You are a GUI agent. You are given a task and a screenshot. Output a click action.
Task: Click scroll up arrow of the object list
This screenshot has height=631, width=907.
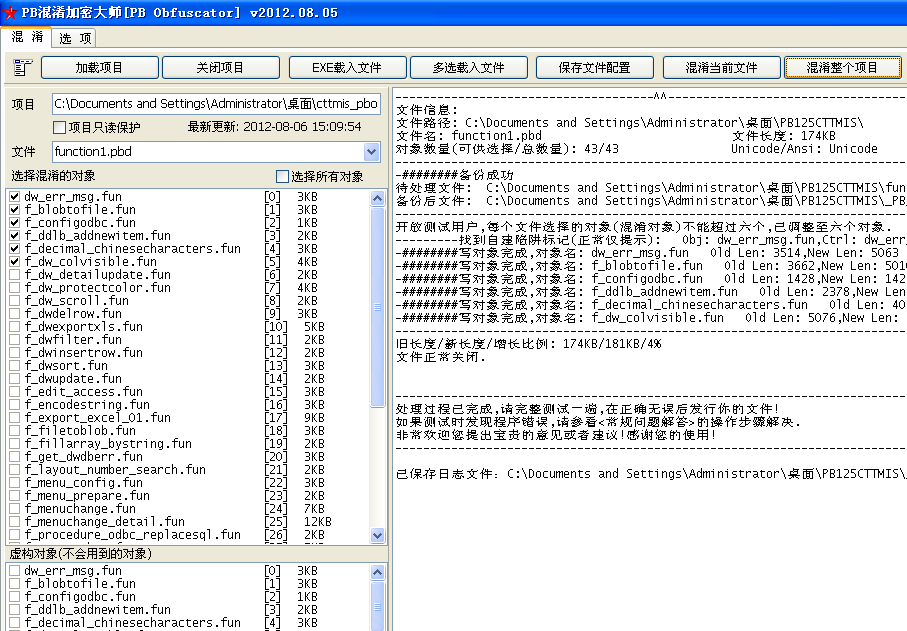click(378, 197)
